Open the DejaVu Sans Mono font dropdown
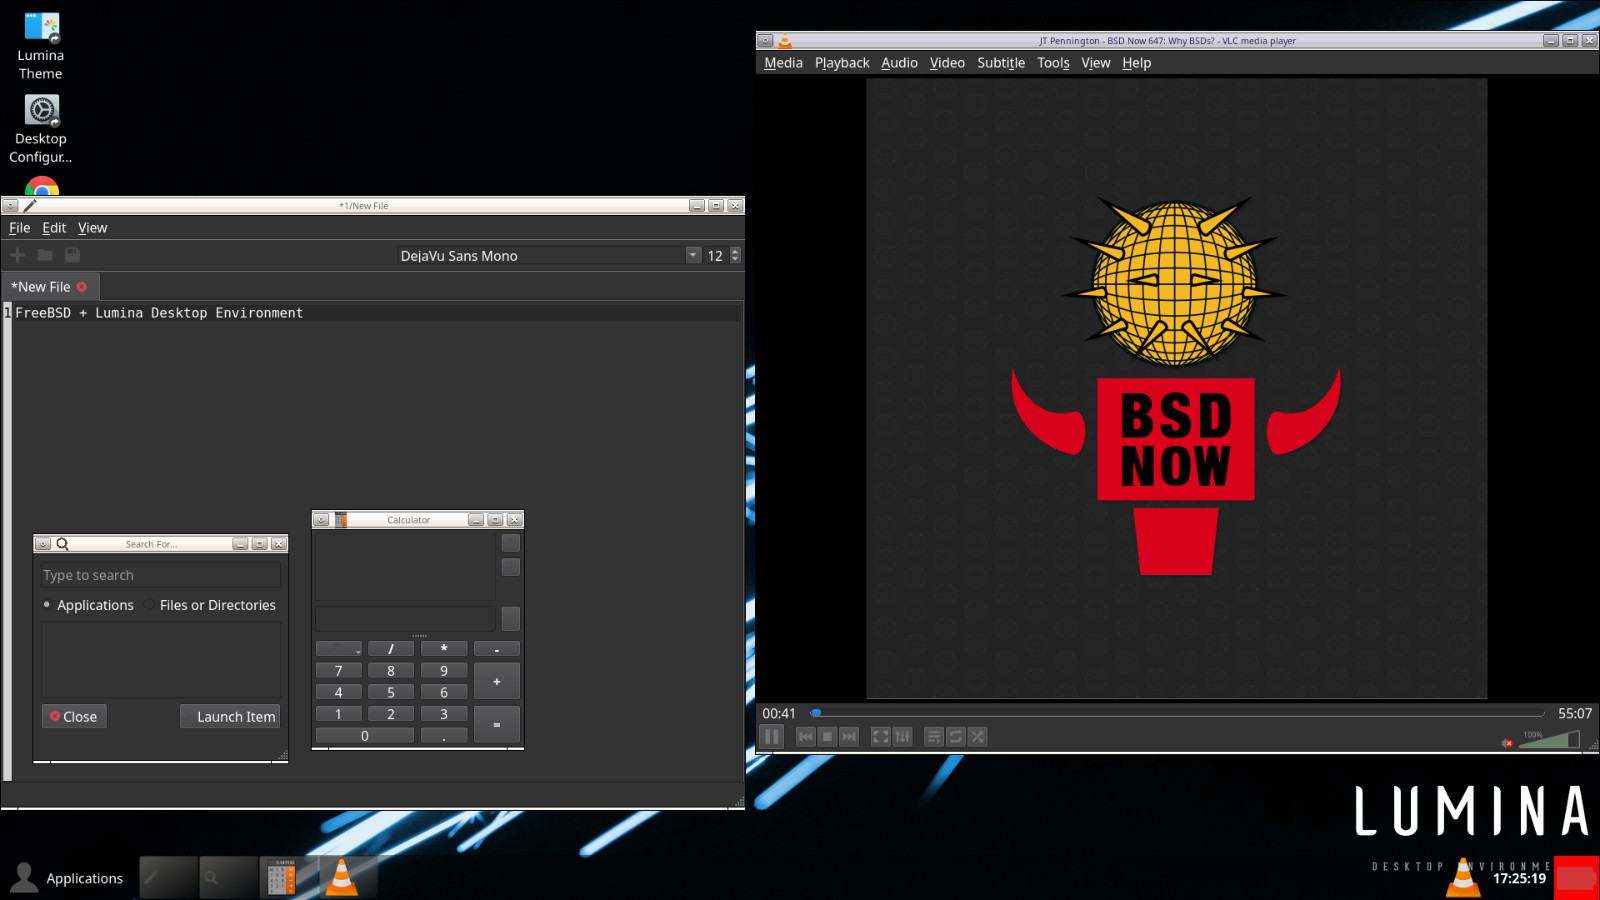This screenshot has width=1600, height=900. click(693, 255)
